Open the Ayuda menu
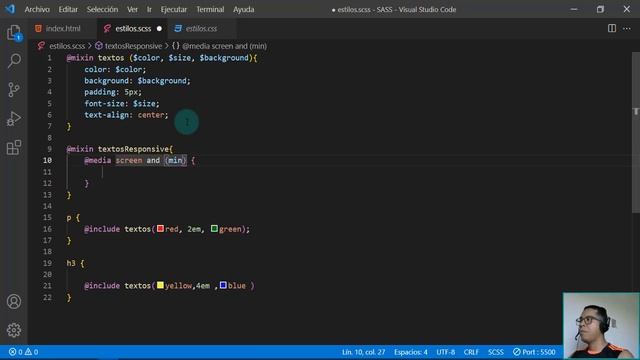The image size is (640, 360). [244, 9]
